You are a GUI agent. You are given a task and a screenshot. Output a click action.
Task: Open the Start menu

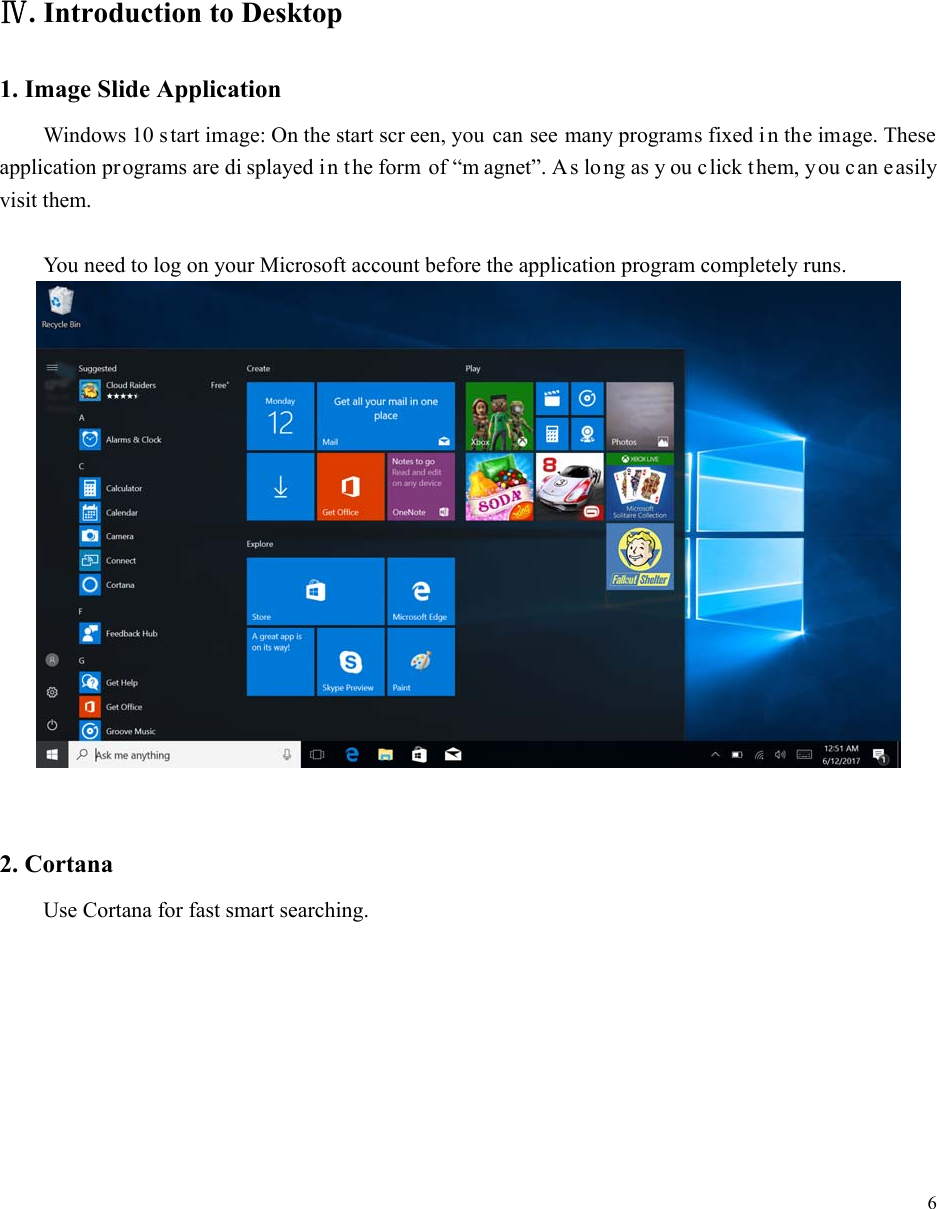point(51,754)
